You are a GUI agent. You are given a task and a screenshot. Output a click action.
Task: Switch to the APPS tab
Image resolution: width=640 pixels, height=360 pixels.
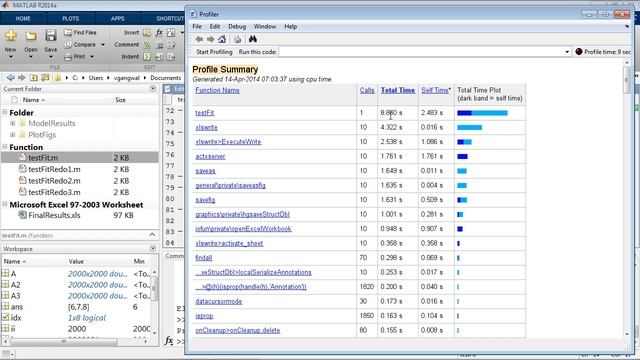[x=118, y=19]
